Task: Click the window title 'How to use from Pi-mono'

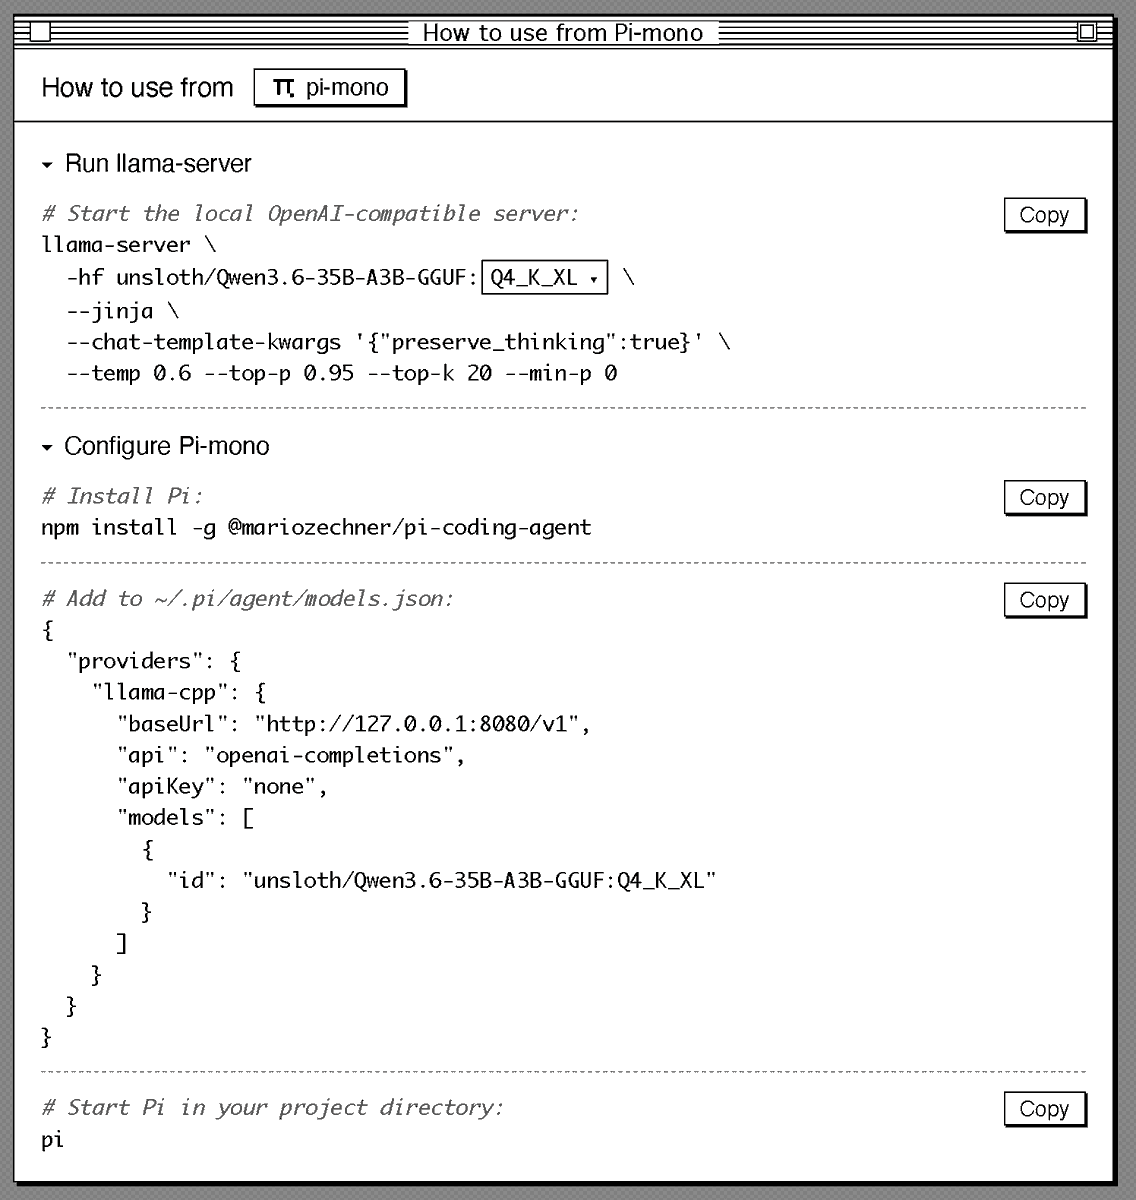Action: pyautogui.click(x=562, y=33)
